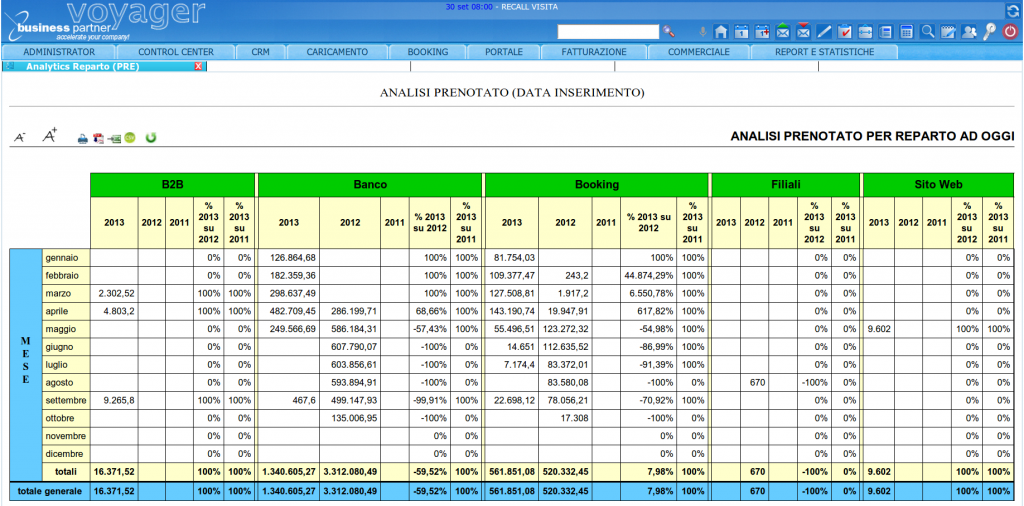1024x506 pixels.
Task: Click the top-right sync refresh icon
Action: 1012,9
